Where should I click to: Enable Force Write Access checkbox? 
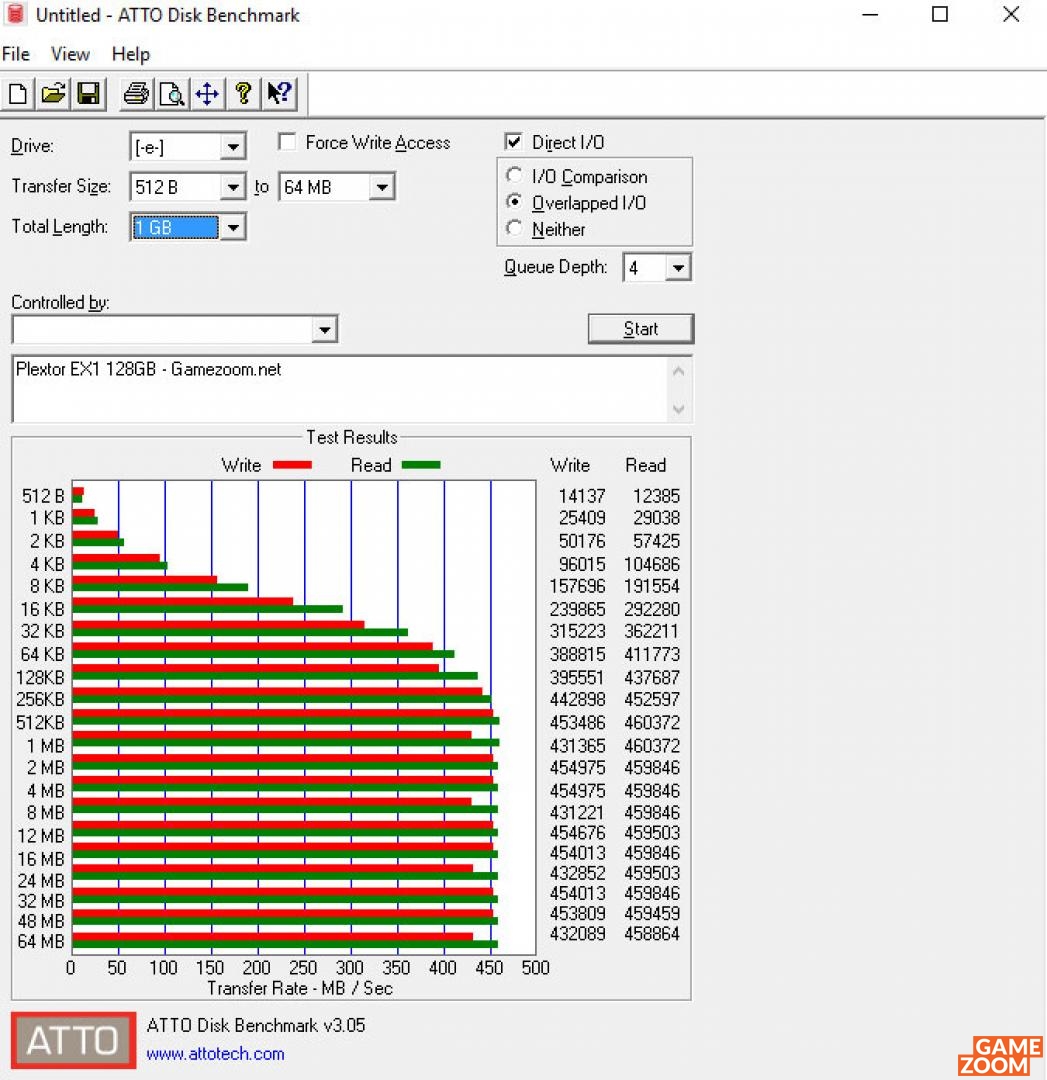(x=287, y=142)
